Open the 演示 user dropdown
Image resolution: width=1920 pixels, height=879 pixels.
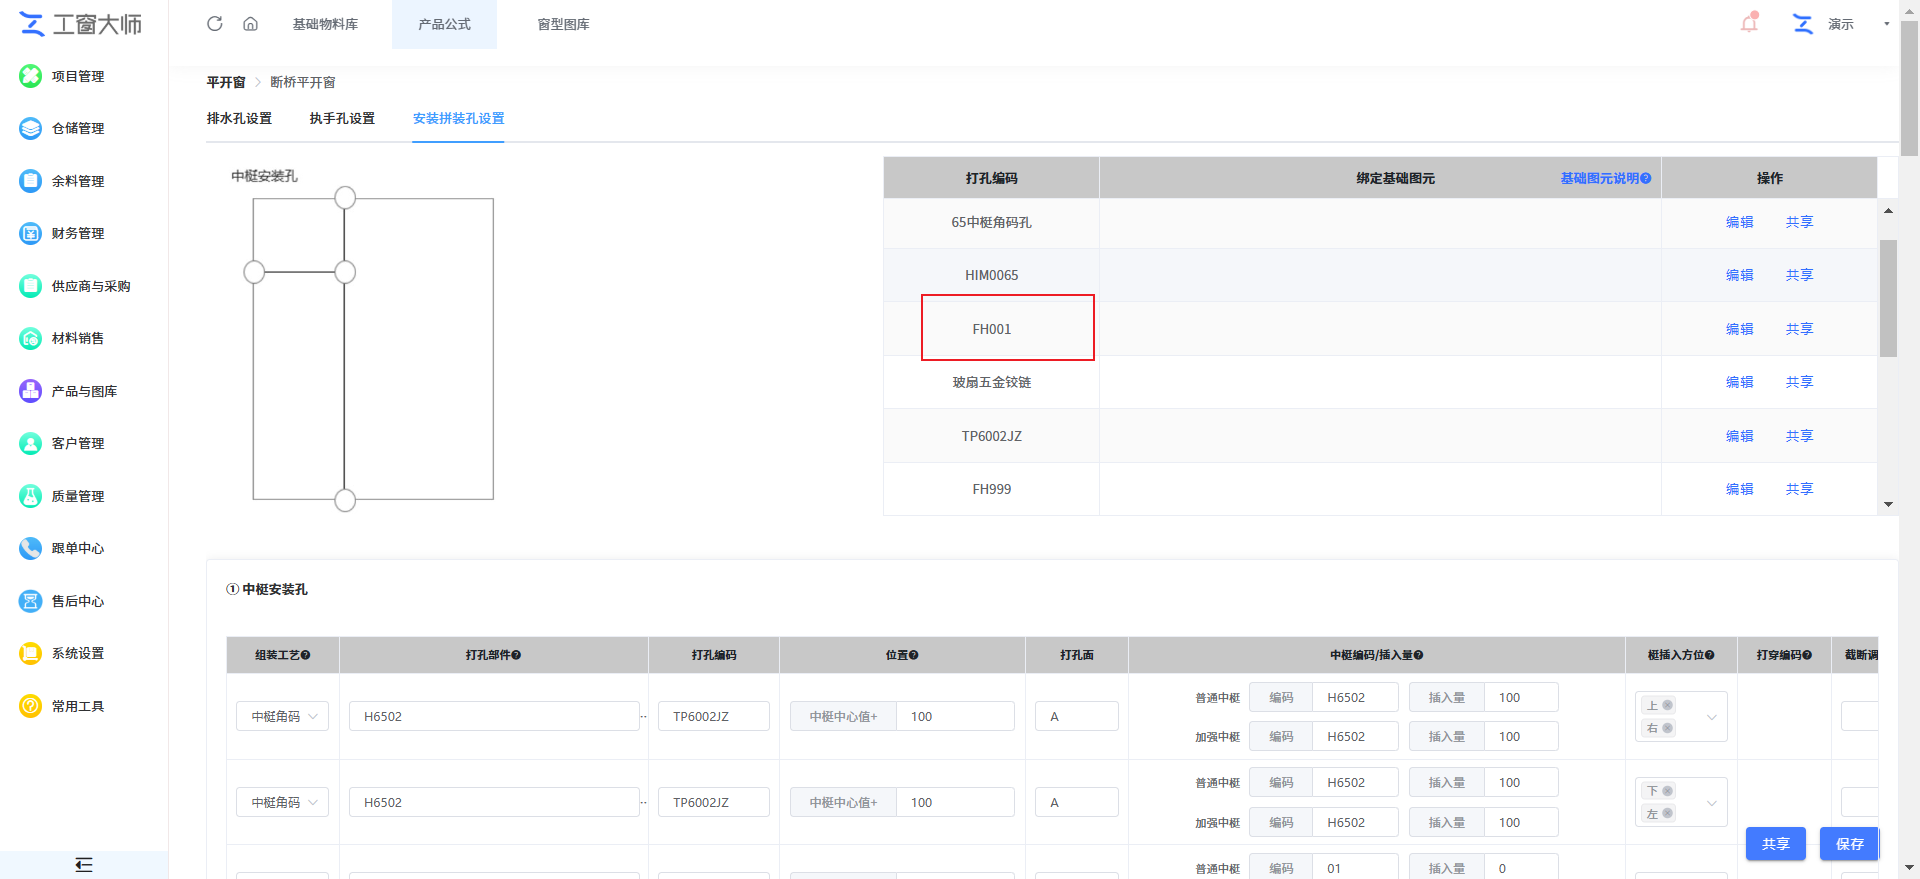pos(1886,24)
